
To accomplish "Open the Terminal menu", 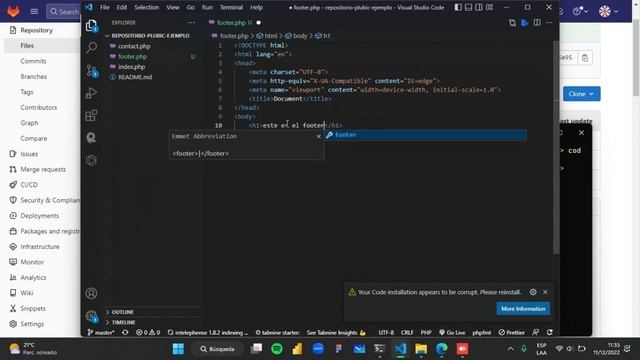I will click(231, 7).
